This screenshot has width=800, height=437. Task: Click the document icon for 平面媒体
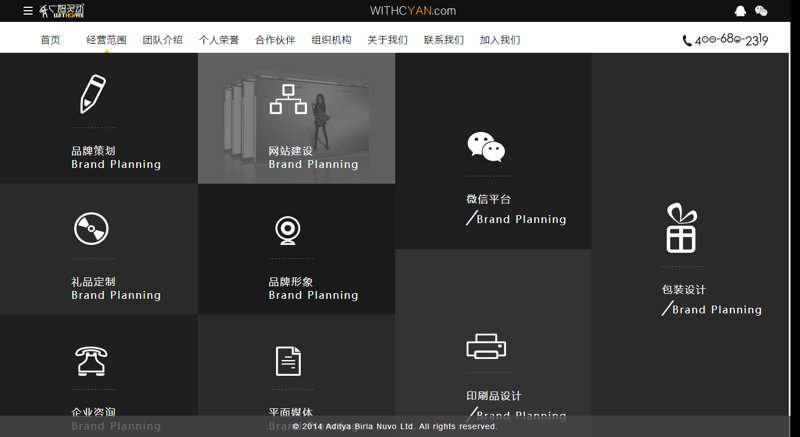pyautogui.click(x=288, y=361)
